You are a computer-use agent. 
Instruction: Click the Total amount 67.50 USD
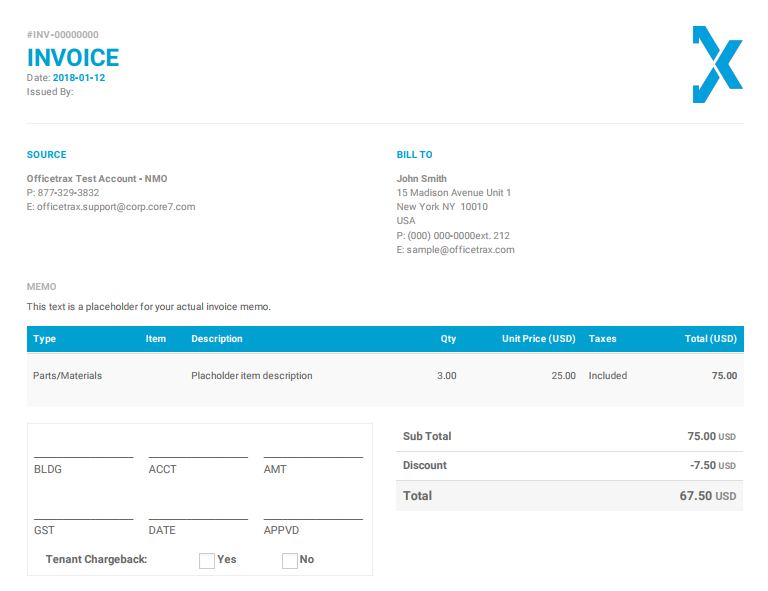[707, 496]
